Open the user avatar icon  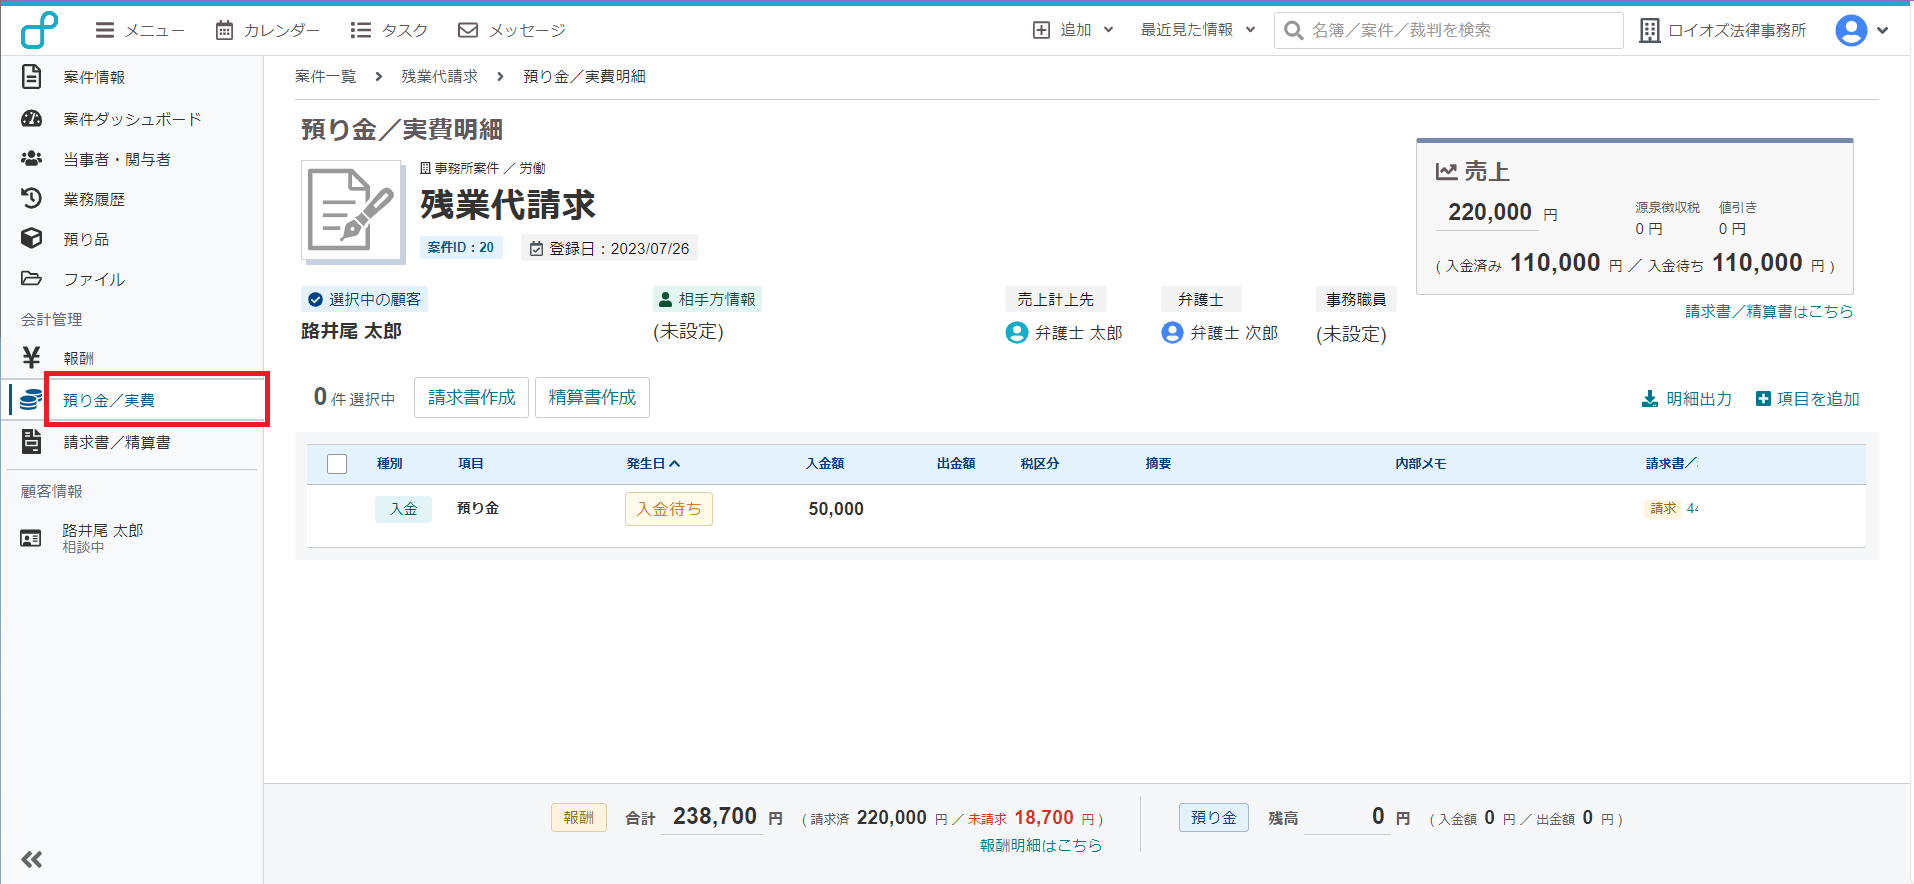1851,30
